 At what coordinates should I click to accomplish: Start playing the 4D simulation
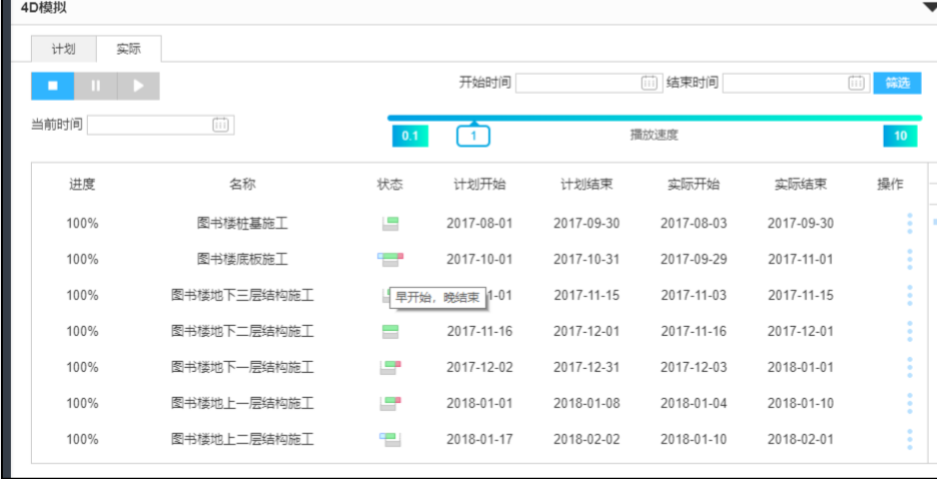click(x=139, y=85)
